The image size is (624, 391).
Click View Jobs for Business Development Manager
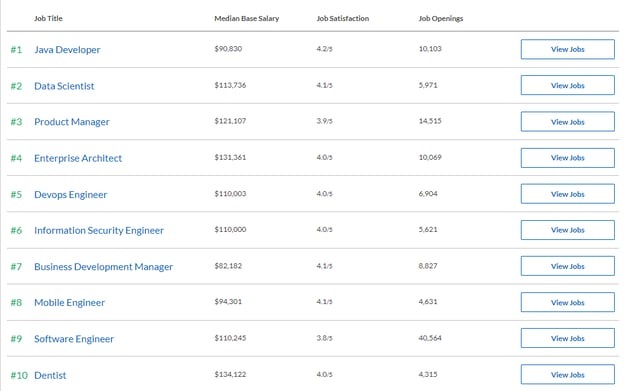coord(567,266)
